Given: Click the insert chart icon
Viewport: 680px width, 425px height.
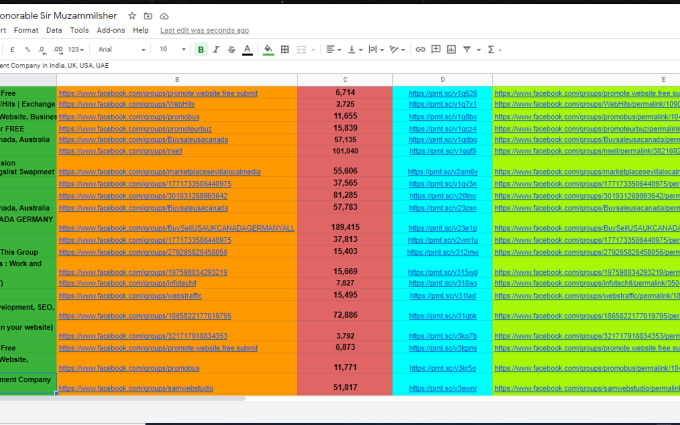Looking at the screenshot, I should click(452, 49).
